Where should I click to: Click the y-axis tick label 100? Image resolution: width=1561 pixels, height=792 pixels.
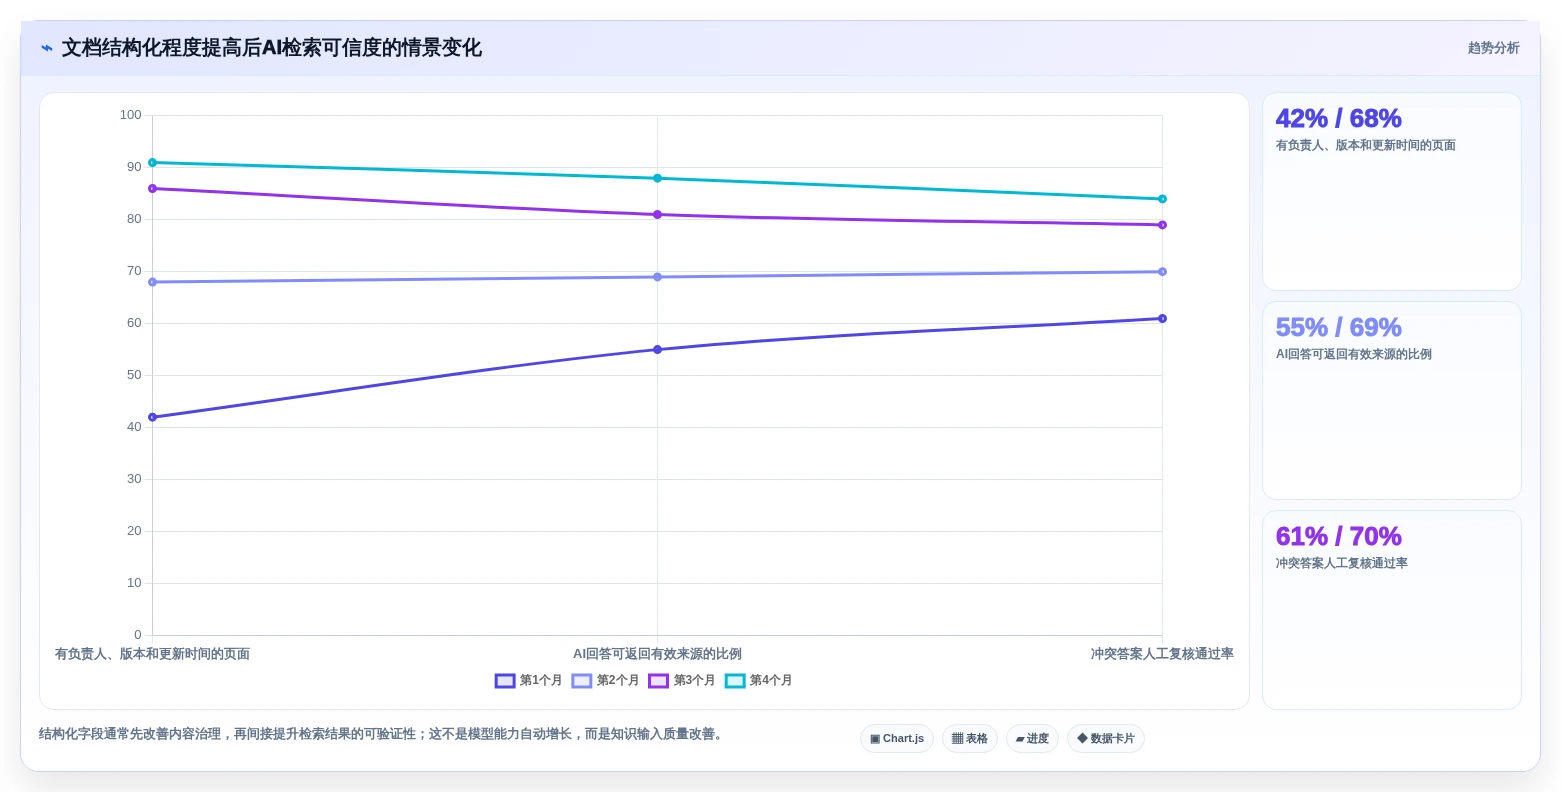(131, 115)
